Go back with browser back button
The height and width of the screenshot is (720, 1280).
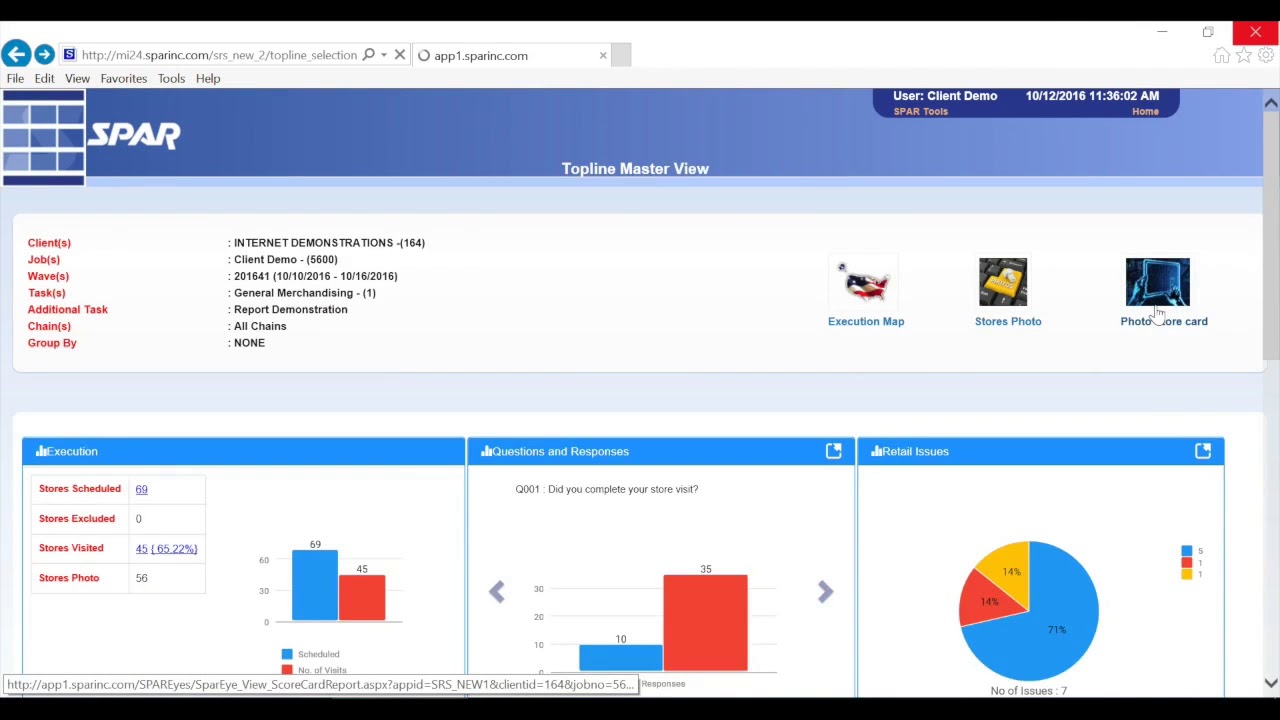(15, 55)
